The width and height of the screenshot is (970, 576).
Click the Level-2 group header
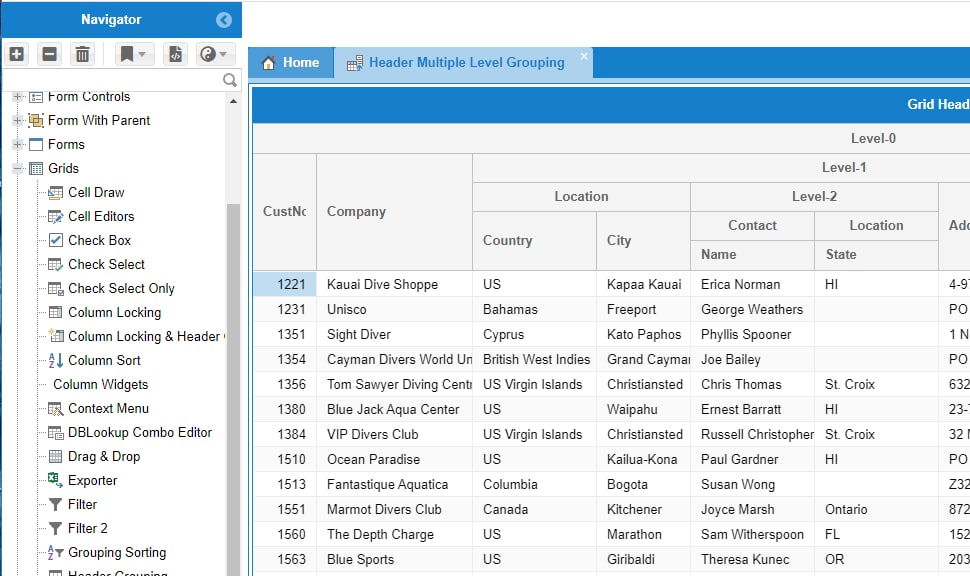tap(814, 197)
